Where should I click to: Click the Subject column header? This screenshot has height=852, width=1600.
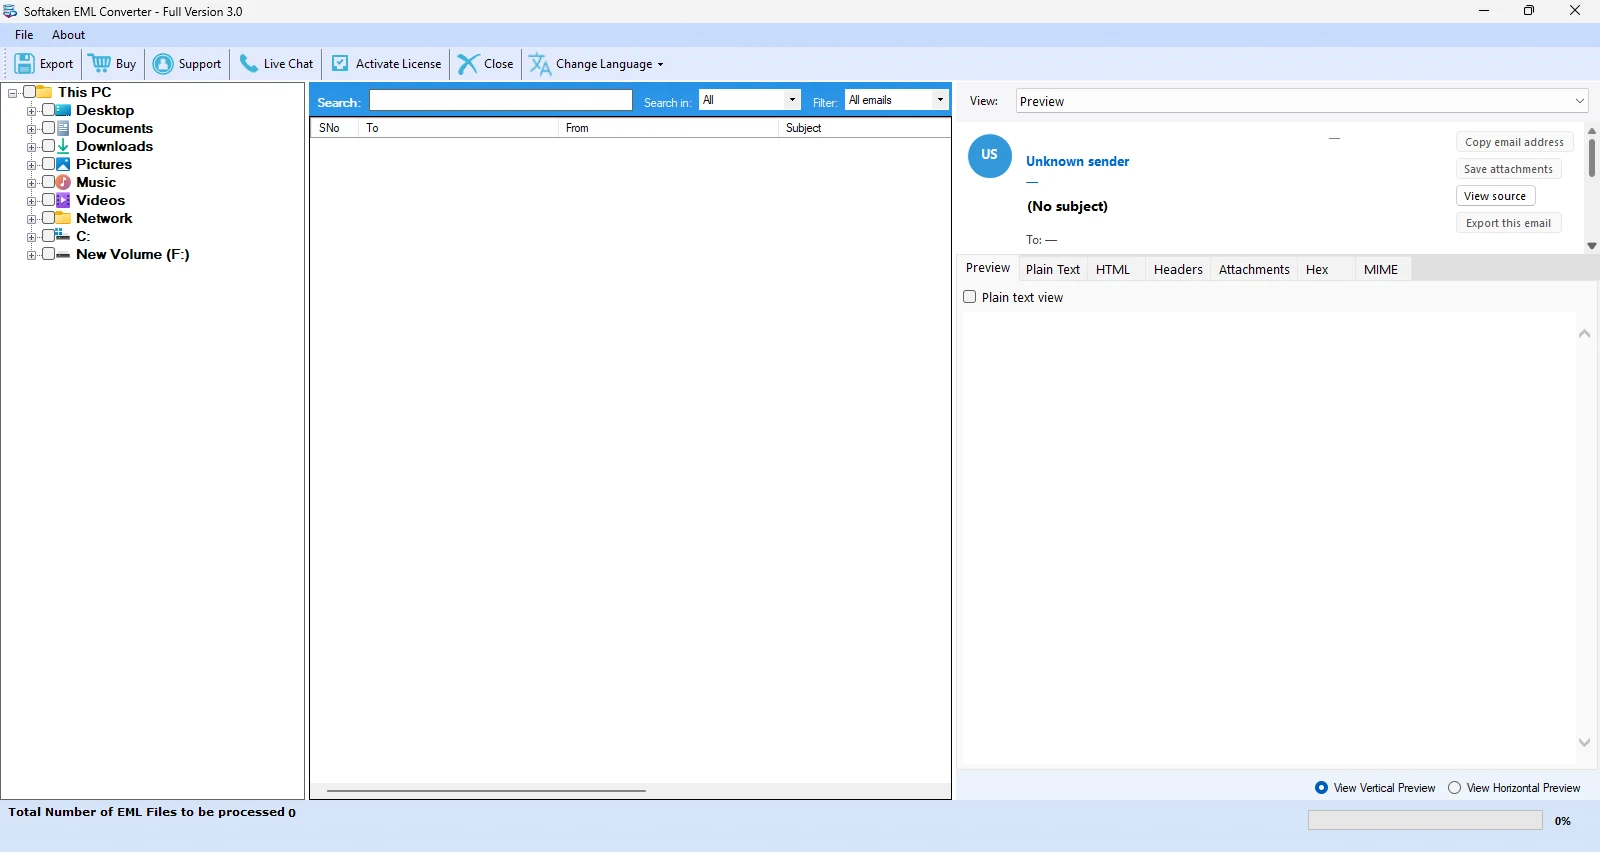click(864, 128)
